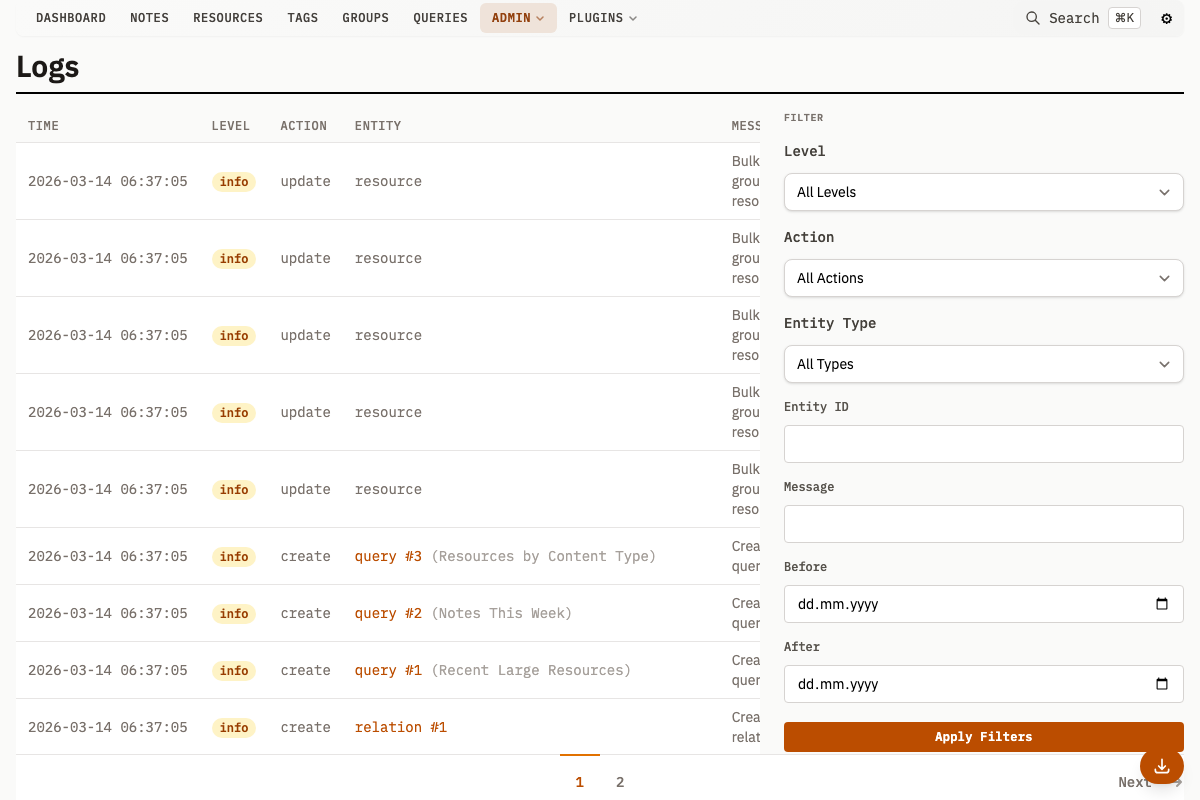Click into the Message filter field

tap(983, 524)
